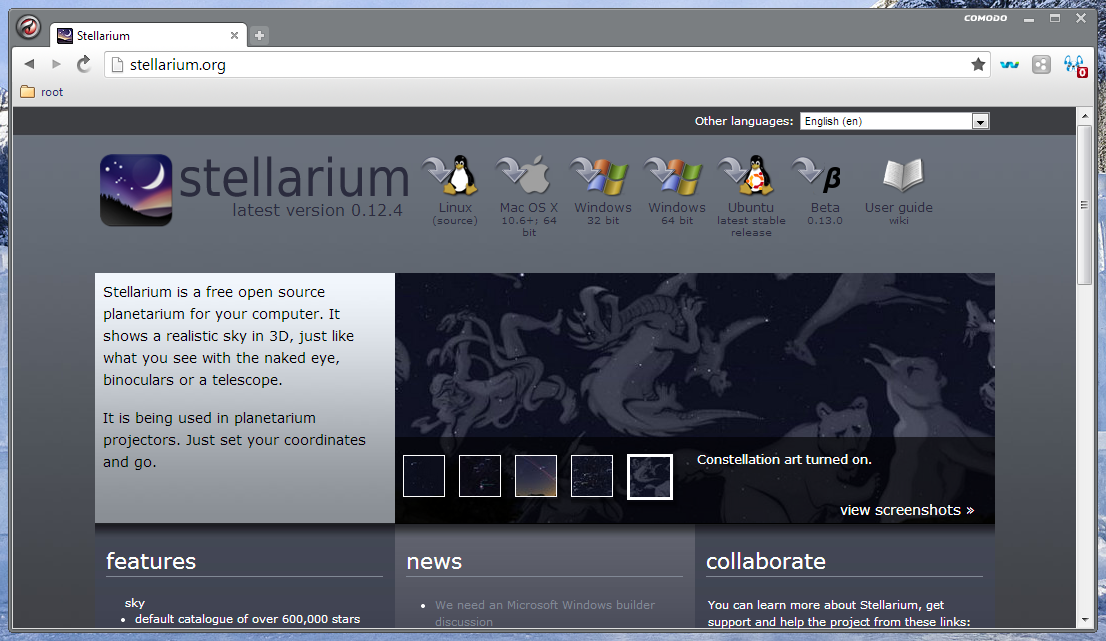Screen dimensions: 1106x641
Task: Open the root bookmarks folder
Action: pos(42,92)
